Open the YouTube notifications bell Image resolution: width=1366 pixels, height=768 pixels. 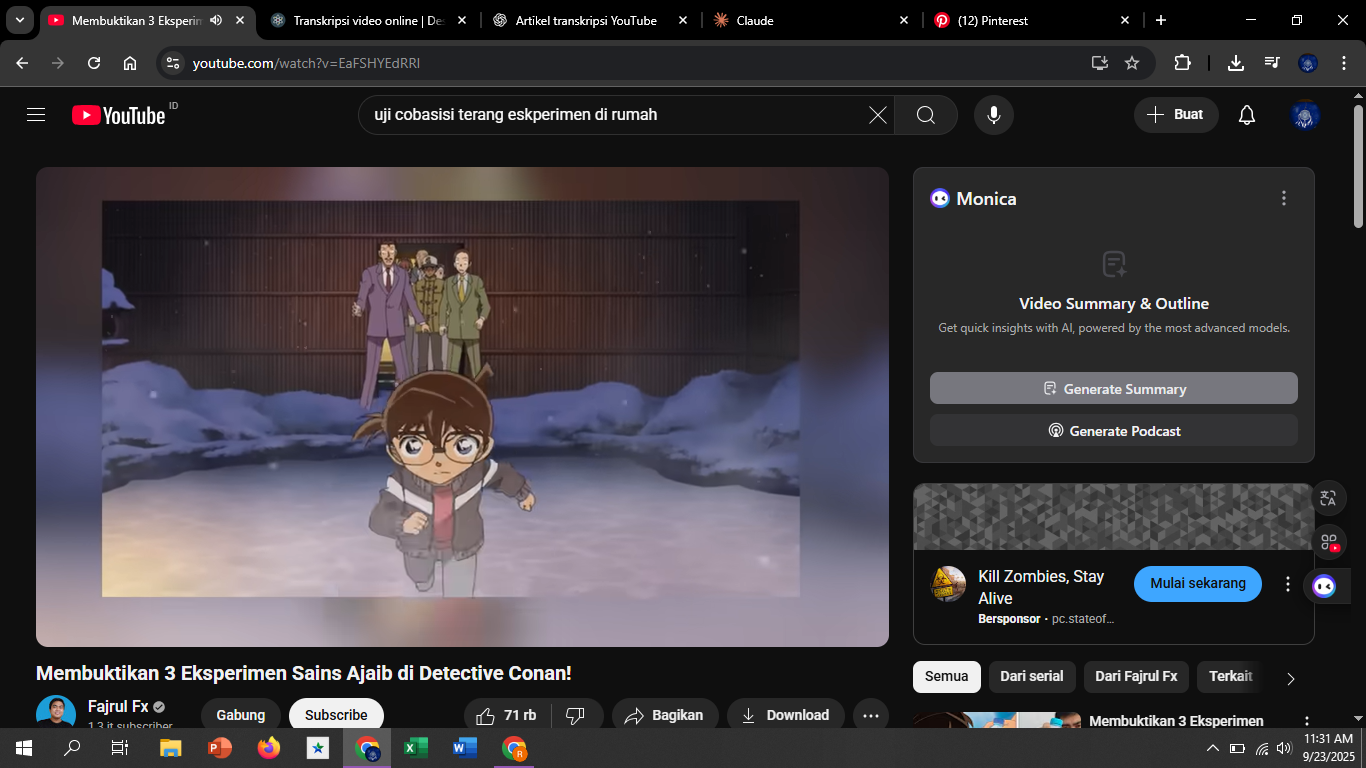[1246, 115]
